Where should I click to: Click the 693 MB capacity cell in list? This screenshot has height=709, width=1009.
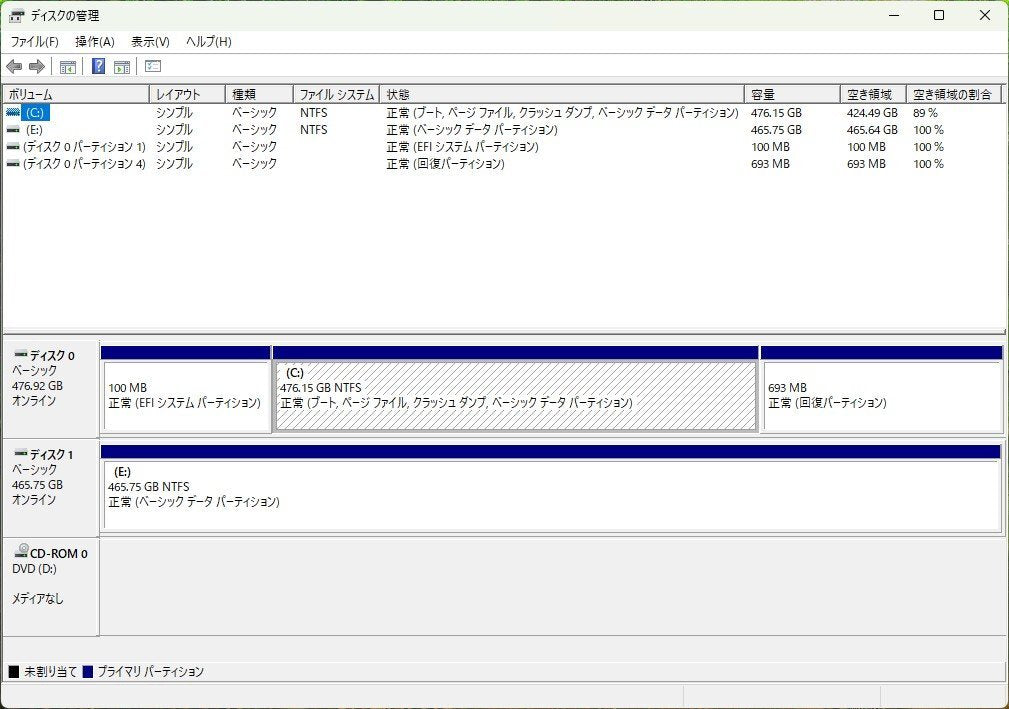point(770,164)
